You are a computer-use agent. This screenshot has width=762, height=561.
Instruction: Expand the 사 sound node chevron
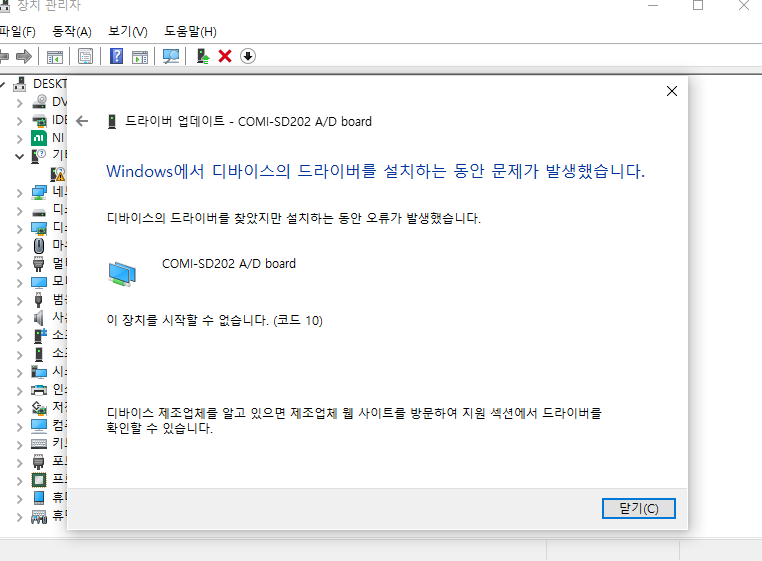point(19,318)
